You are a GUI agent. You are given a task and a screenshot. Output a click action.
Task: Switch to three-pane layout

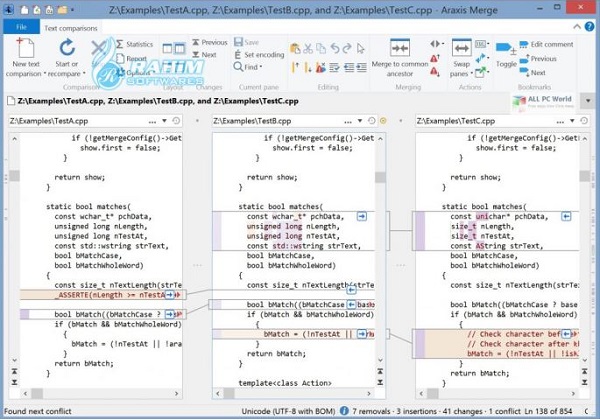(179, 48)
